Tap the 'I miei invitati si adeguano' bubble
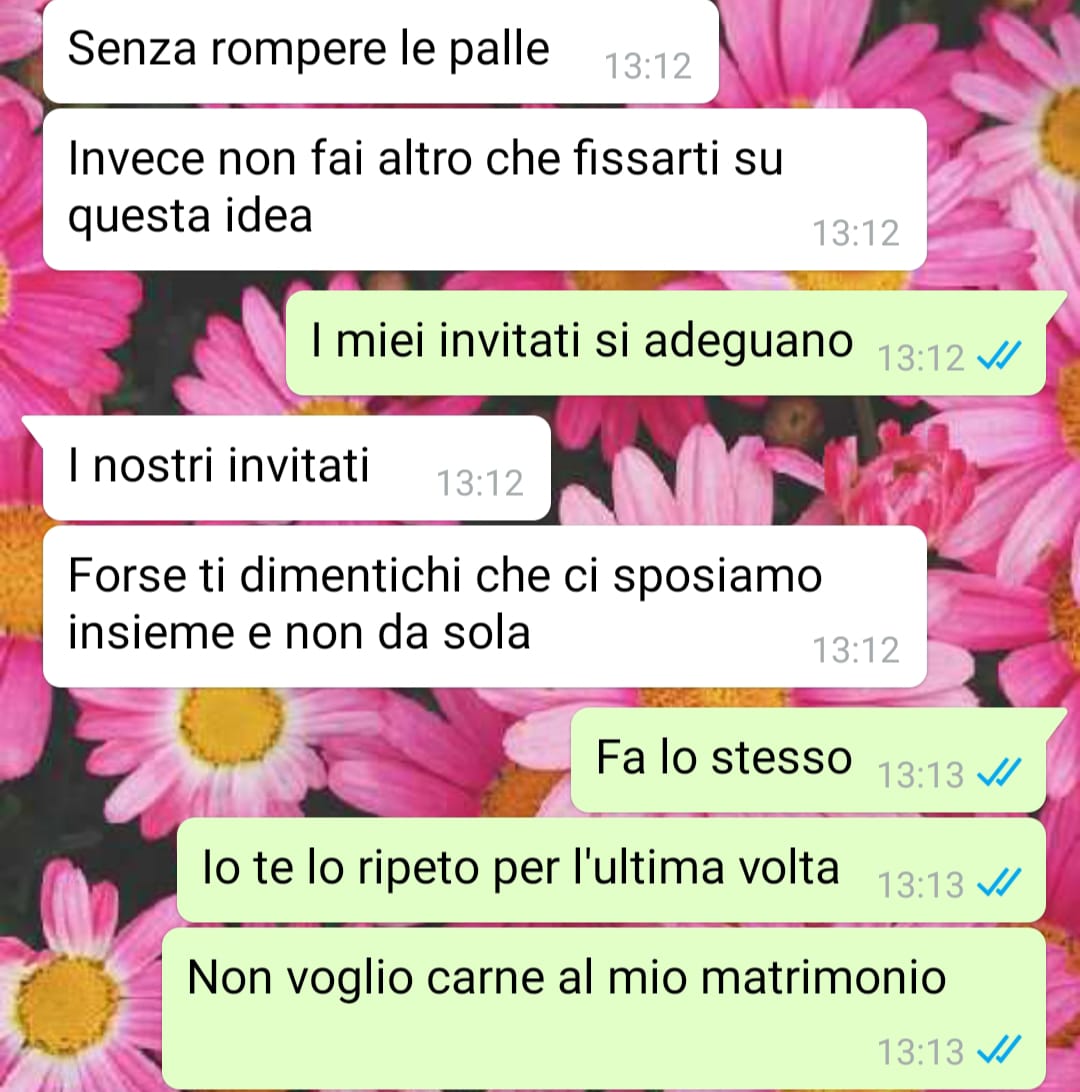This screenshot has height=1092, width=1080. point(666,343)
